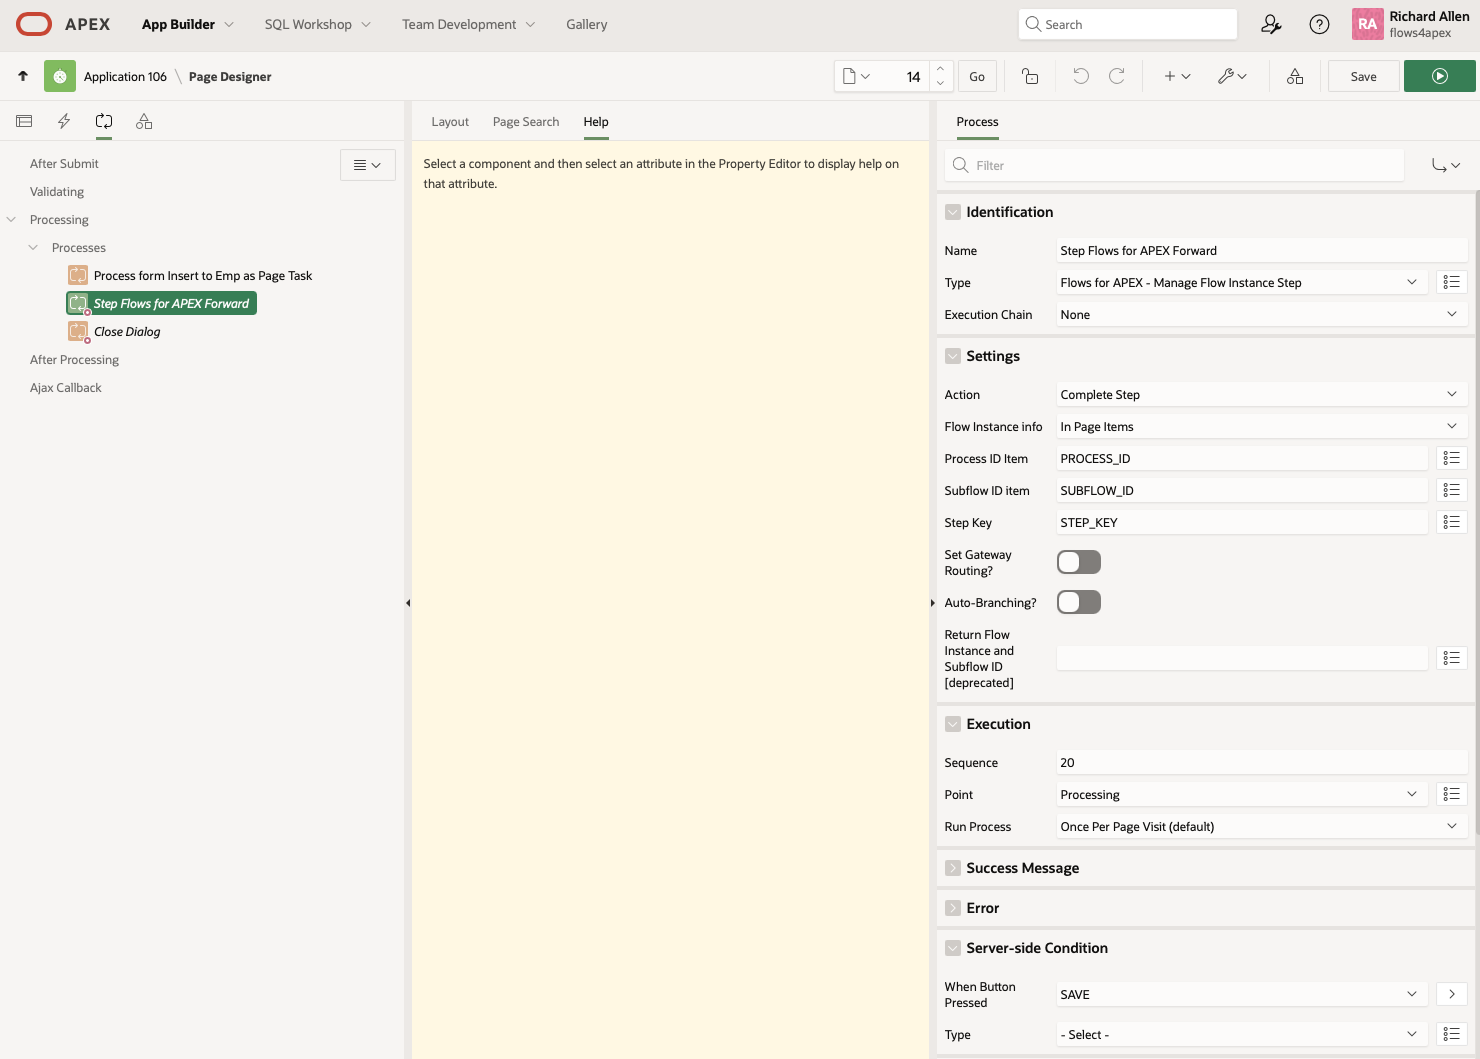Screen dimensions: 1480x1059
Task: Redo the last change
Action: pyautogui.click(x=1117, y=76)
